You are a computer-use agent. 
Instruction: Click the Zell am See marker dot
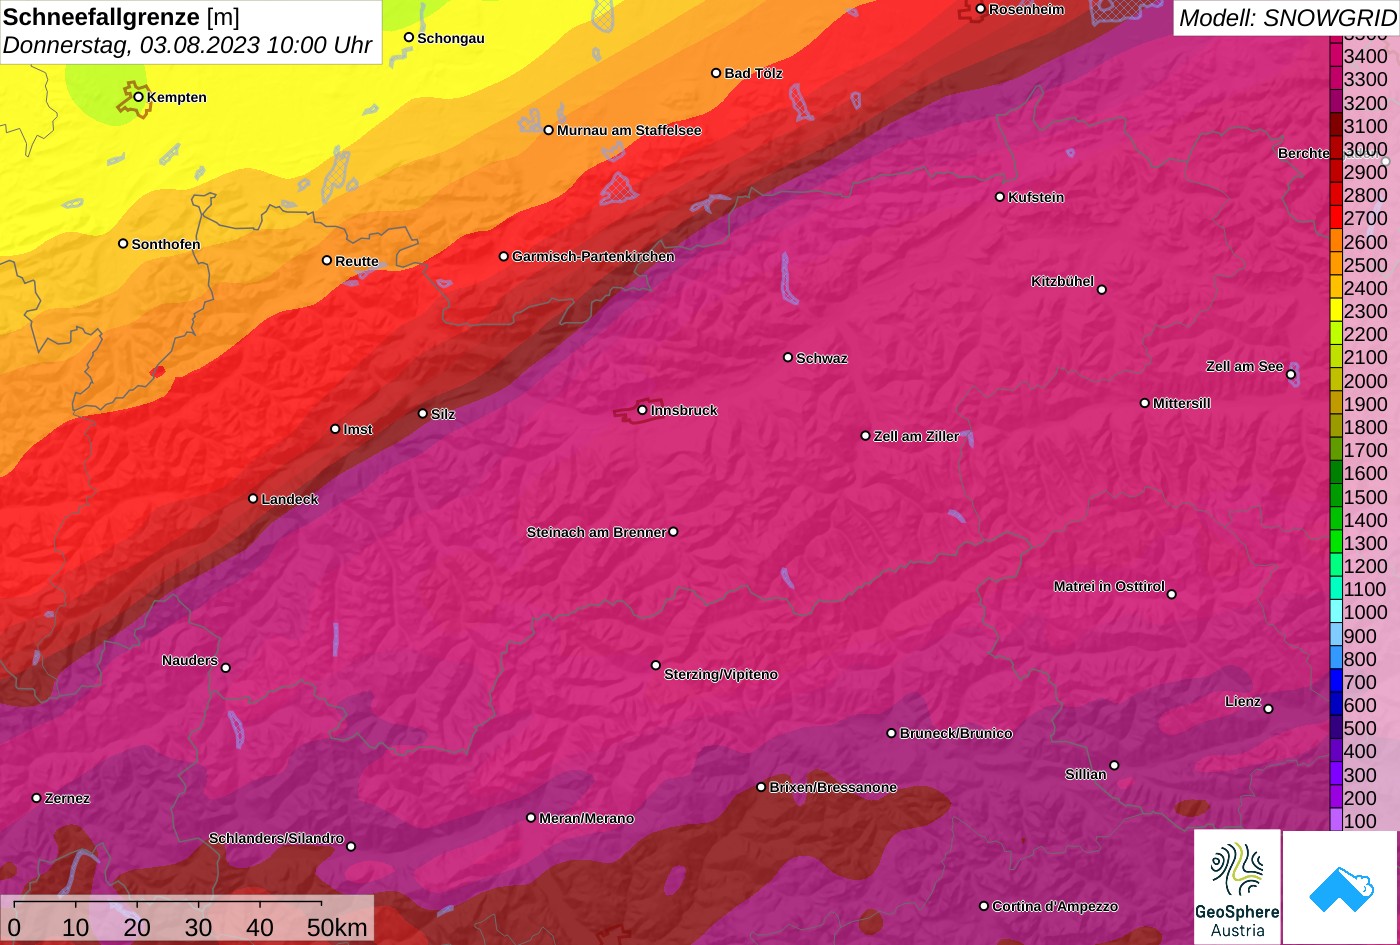coord(1291,375)
